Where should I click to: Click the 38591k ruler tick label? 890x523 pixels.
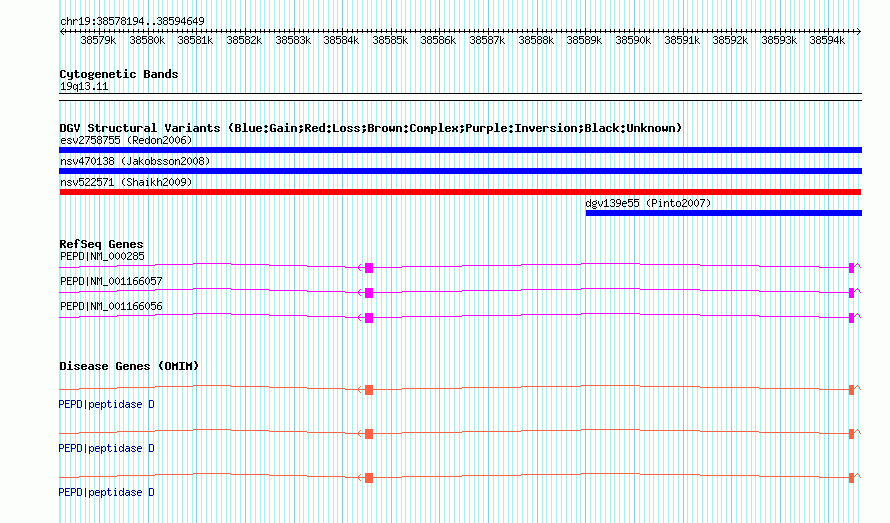click(682, 40)
